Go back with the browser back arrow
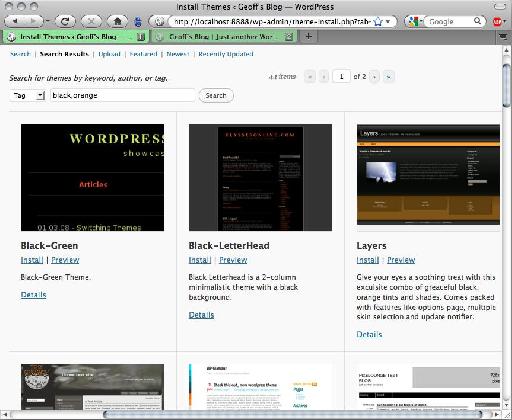 15,21
